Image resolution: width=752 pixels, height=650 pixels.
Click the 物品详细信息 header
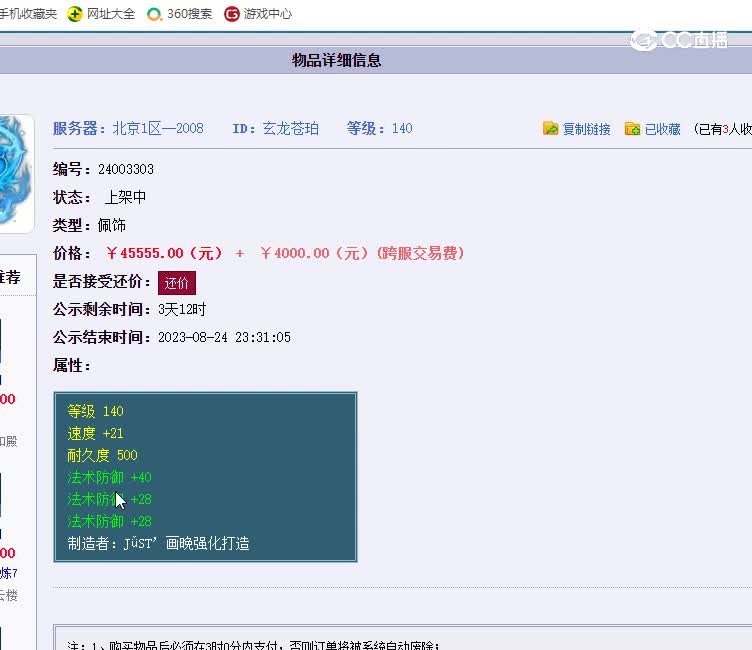[x=337, y=60]
